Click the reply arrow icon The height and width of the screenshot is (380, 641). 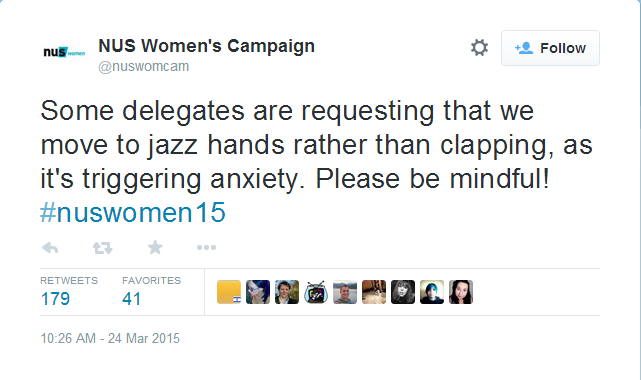[x=50, y=248]
